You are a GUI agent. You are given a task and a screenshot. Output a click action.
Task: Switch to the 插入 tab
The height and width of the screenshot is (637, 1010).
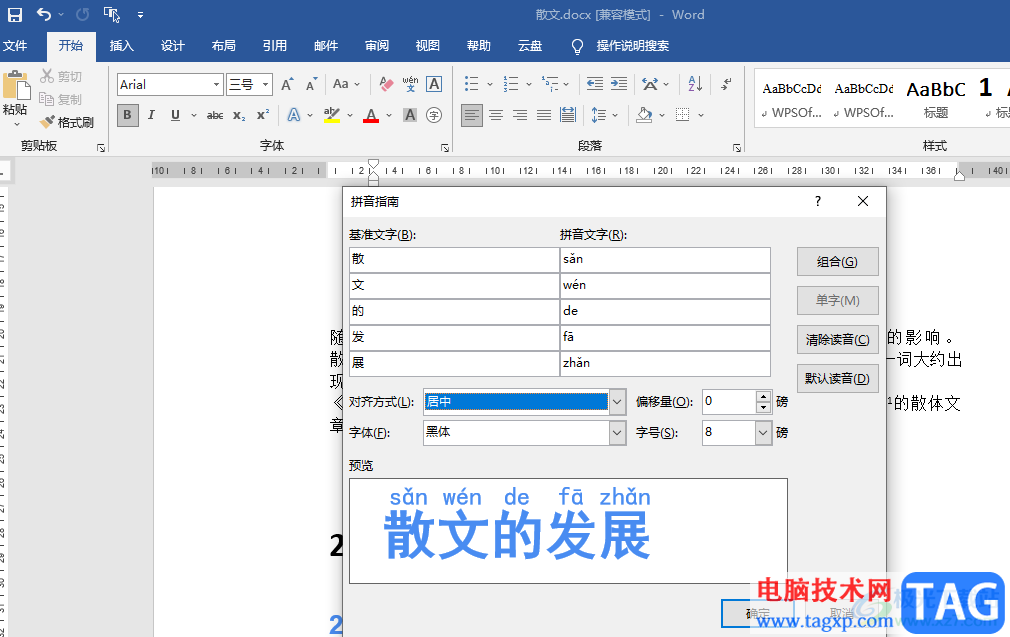122,46
